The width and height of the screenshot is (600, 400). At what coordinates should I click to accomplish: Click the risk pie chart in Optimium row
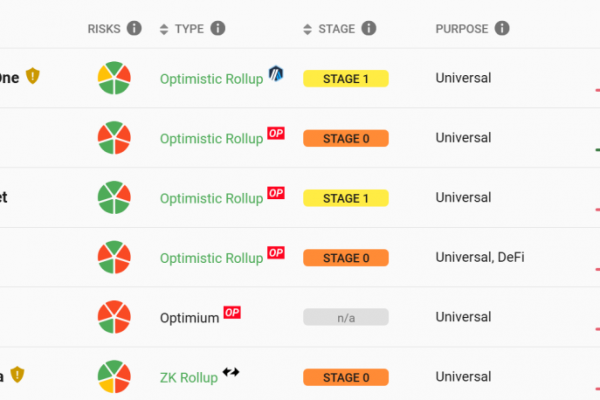pos(114,317)
